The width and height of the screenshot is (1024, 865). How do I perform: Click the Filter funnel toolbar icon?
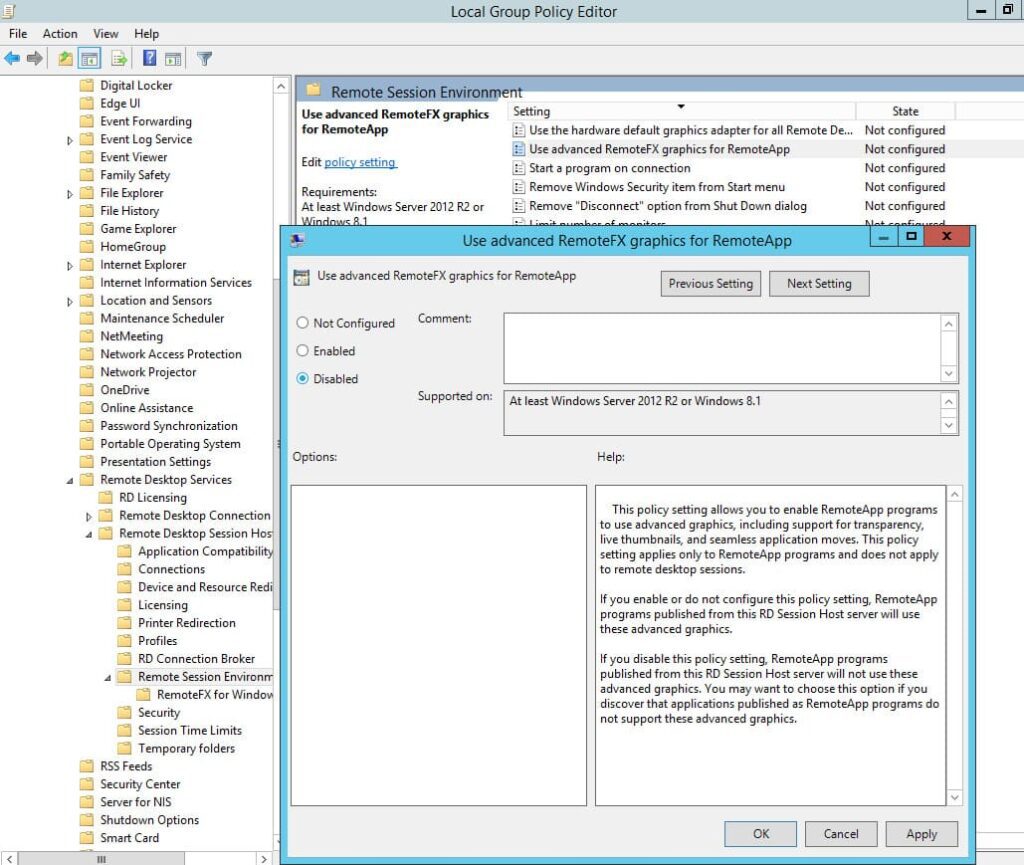204,59
